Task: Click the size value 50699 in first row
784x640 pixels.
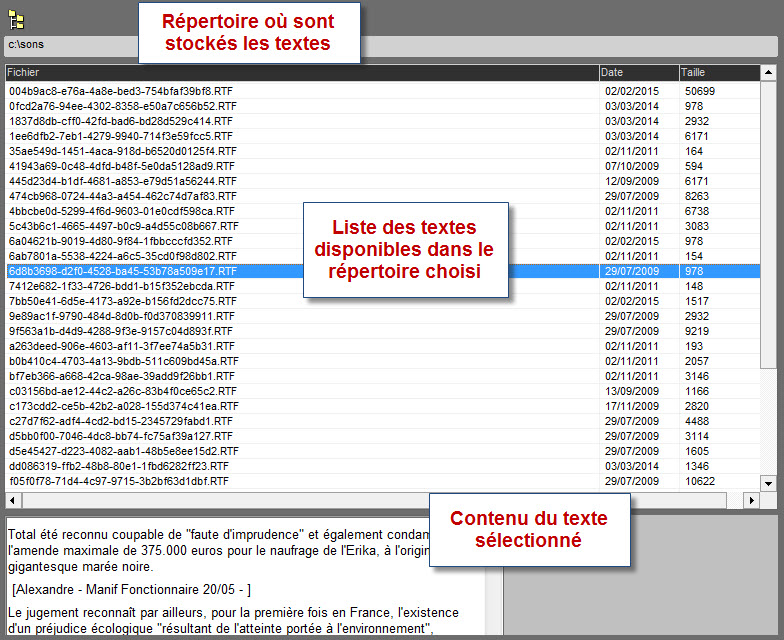Action: (x=700, y=91)
